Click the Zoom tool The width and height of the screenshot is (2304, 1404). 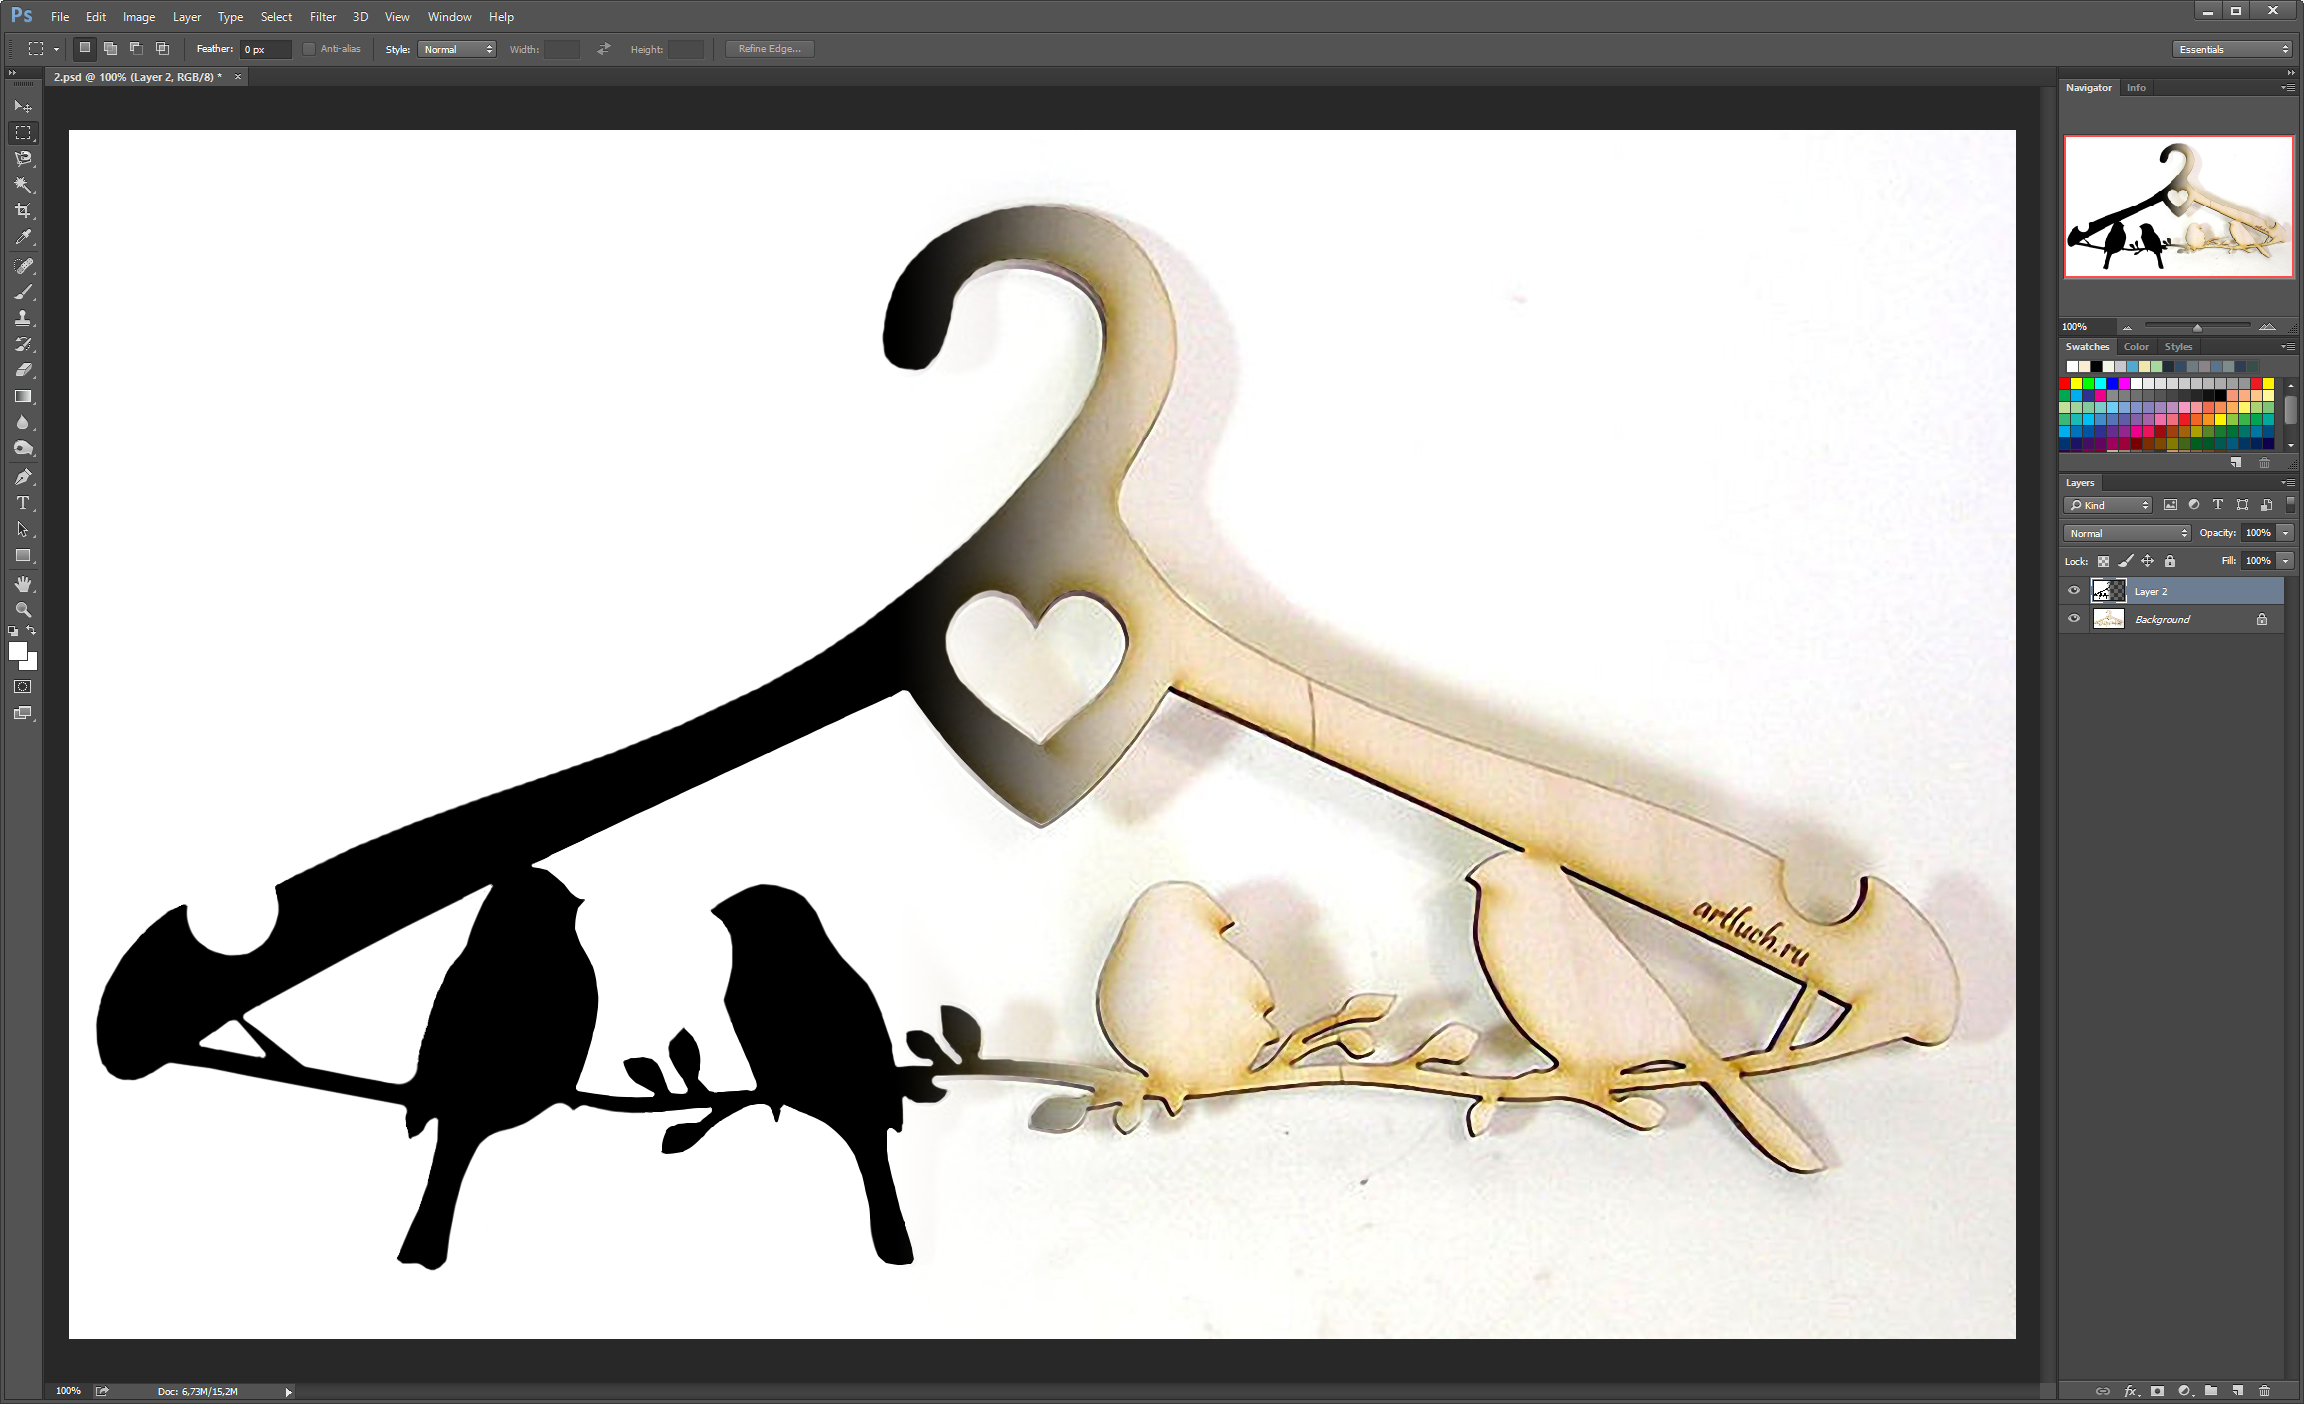pyautogui.click(x=23, y=609)
